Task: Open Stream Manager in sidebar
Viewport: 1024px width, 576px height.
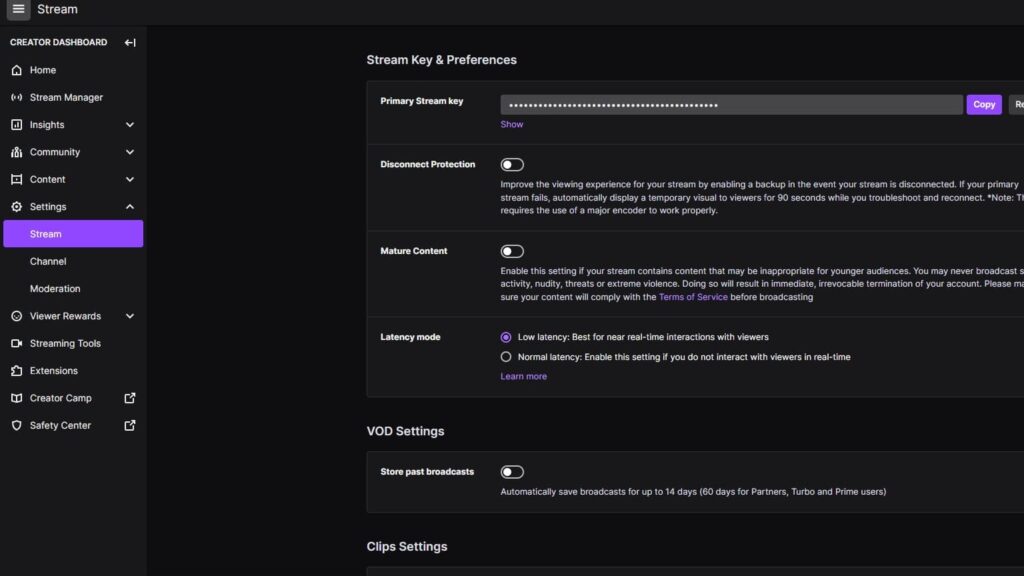Action: [x=73, y=97]
